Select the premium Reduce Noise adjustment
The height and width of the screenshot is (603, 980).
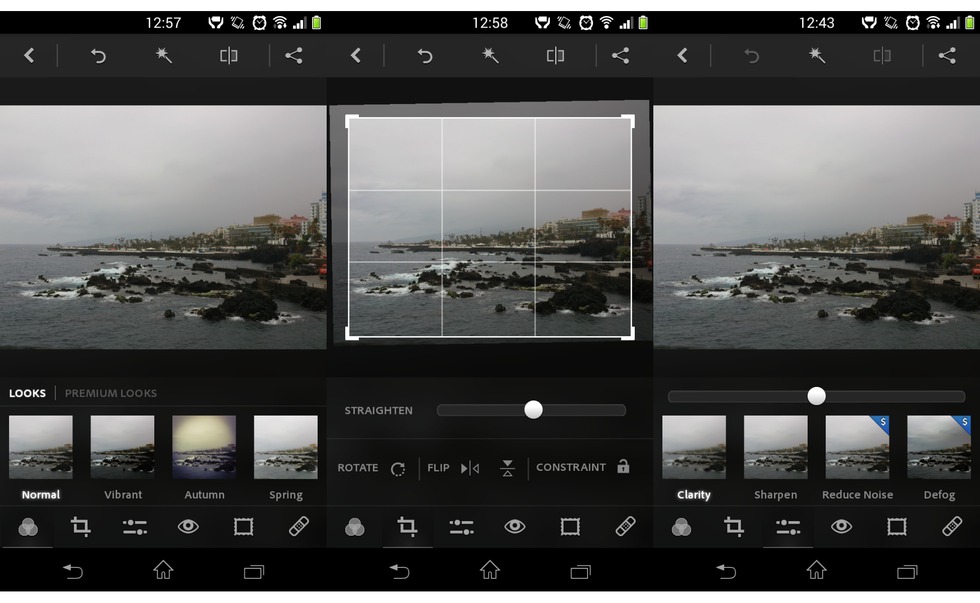(858, 458)
